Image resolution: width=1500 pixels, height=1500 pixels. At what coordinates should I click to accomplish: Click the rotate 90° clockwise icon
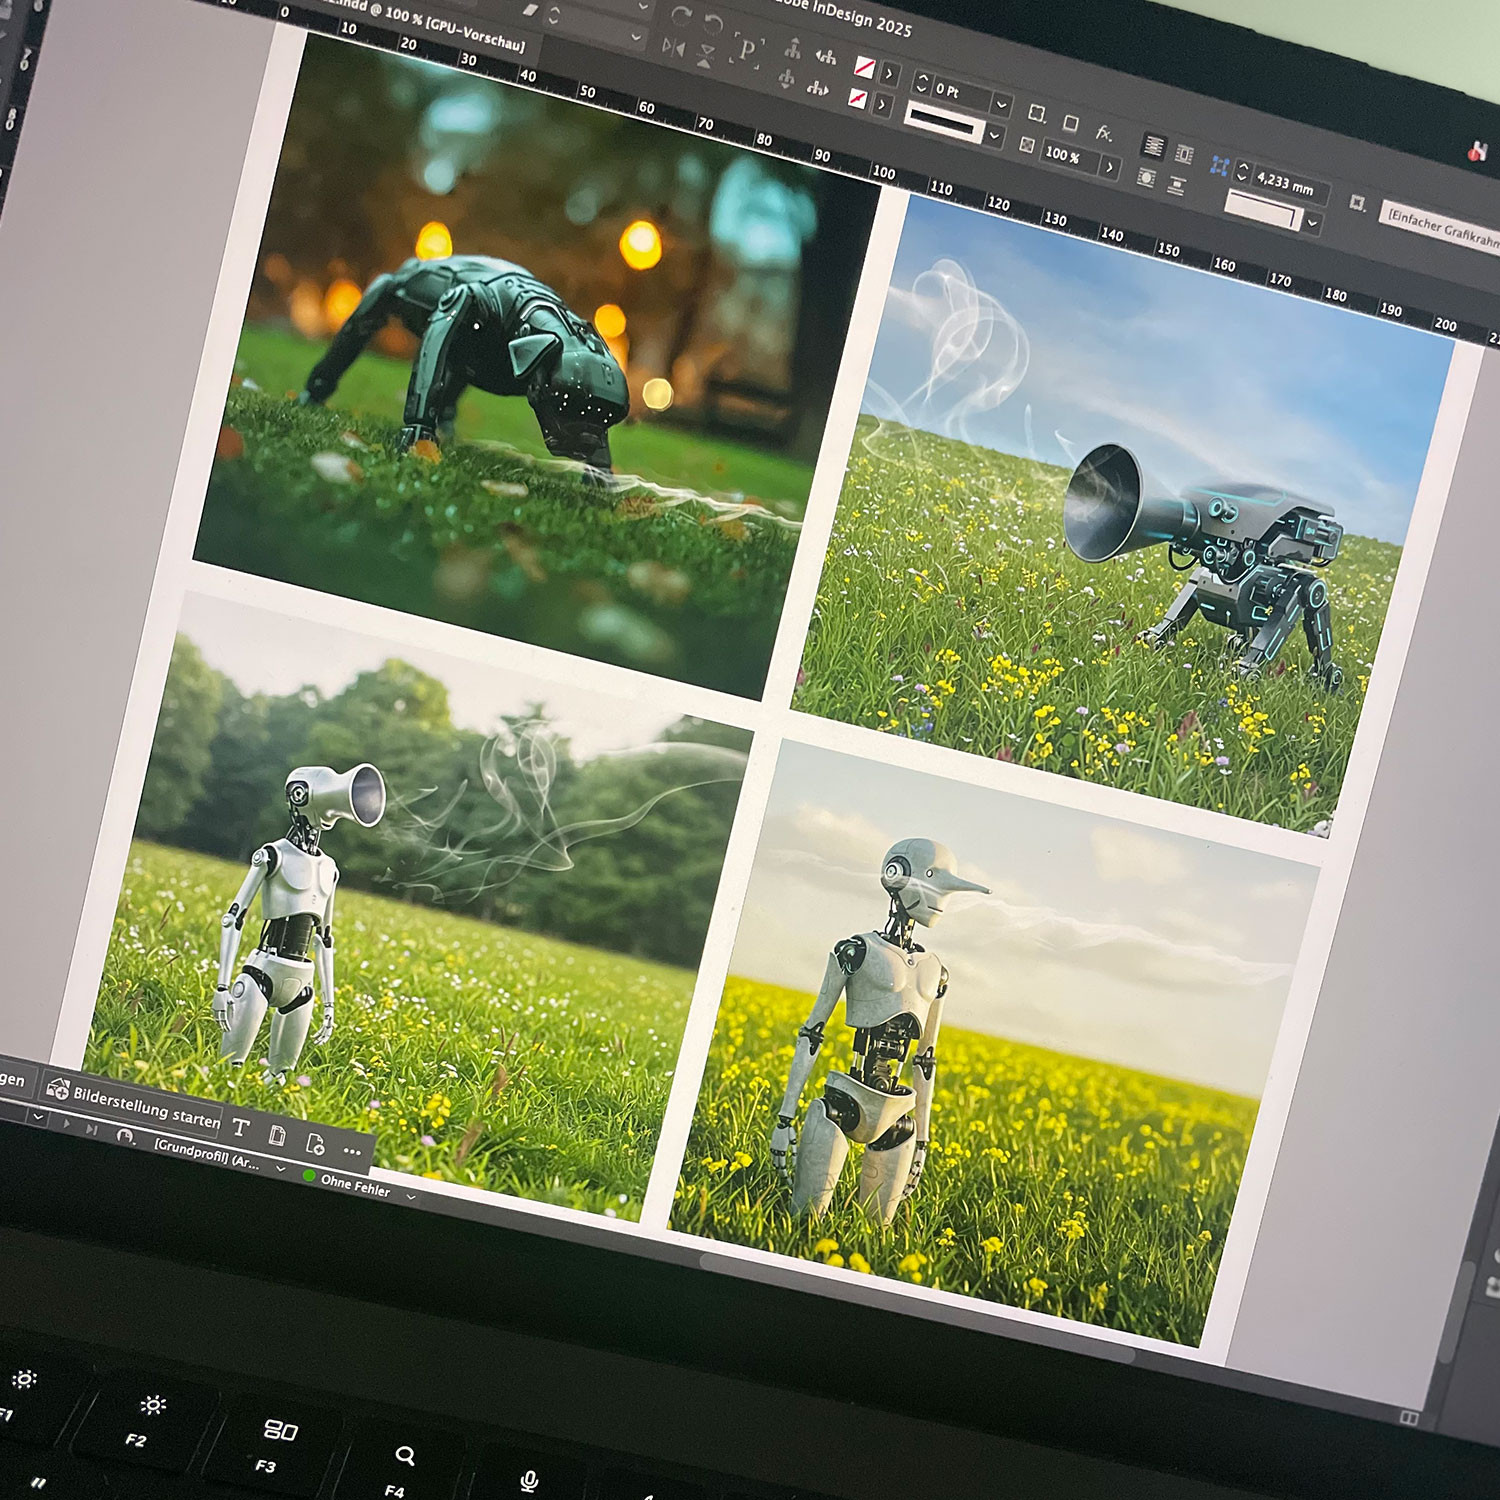681,14
